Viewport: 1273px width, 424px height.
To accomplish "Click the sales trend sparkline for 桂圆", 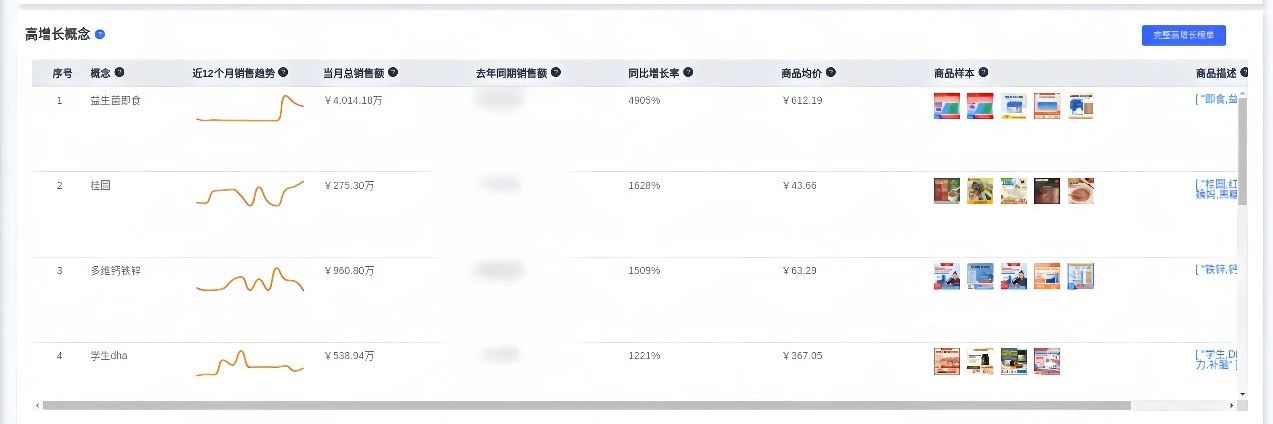I will pyautogui.click(x=250, y=193).
